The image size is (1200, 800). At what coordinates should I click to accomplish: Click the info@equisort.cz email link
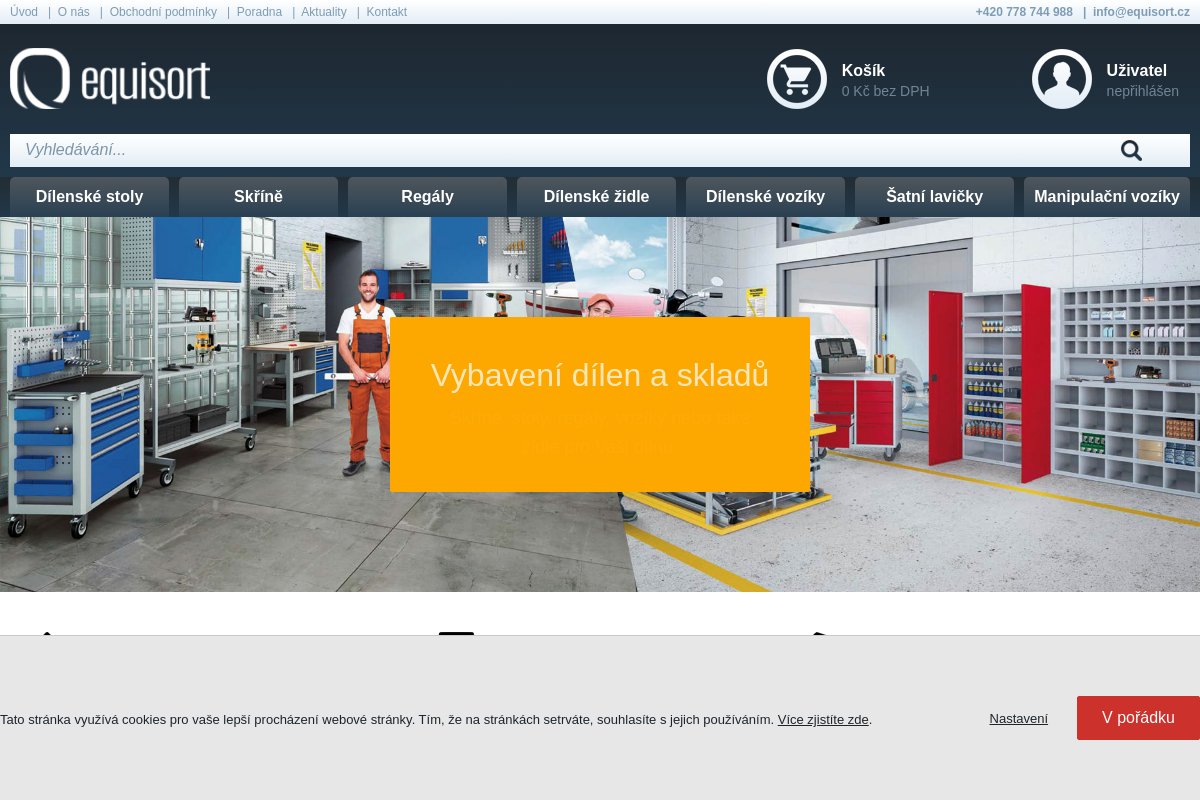coord(1141,12)
